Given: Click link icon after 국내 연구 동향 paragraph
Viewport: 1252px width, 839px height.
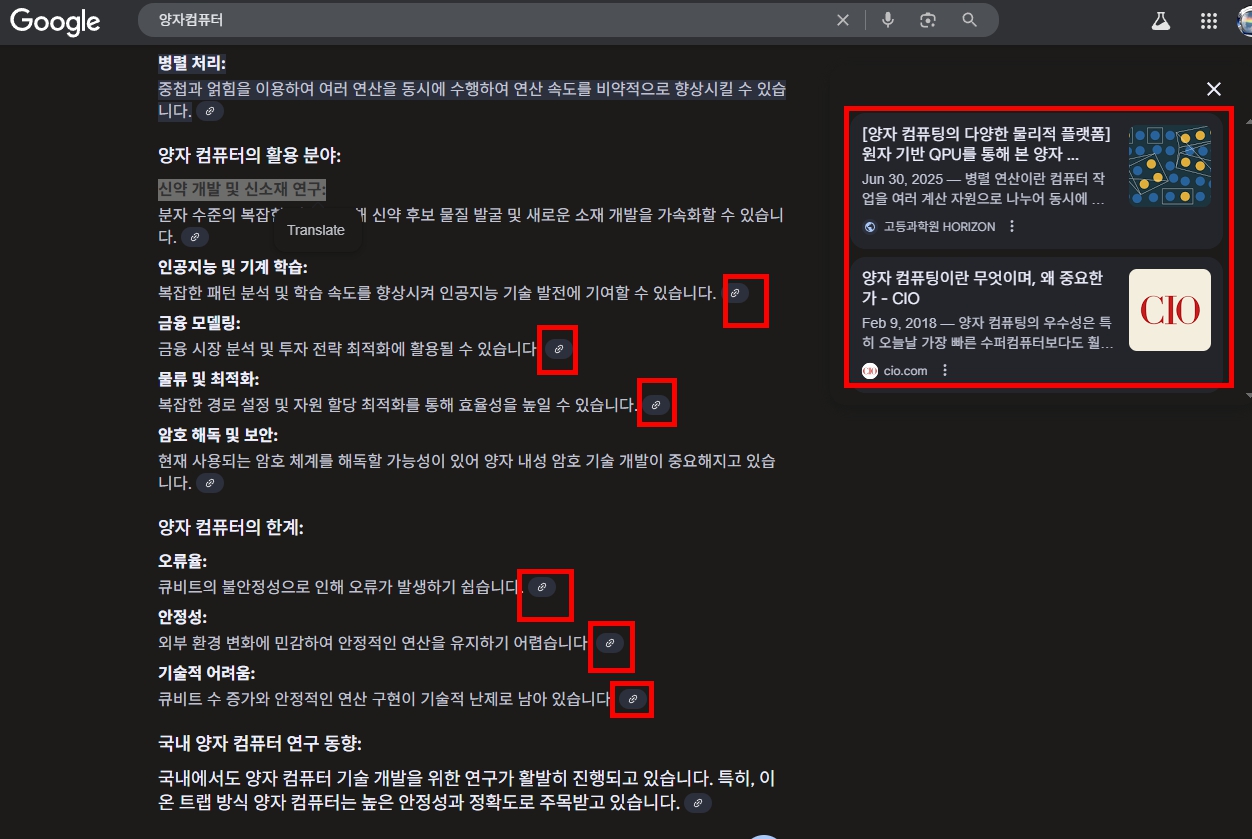Looking at the screenshot, I should point(698,803).
